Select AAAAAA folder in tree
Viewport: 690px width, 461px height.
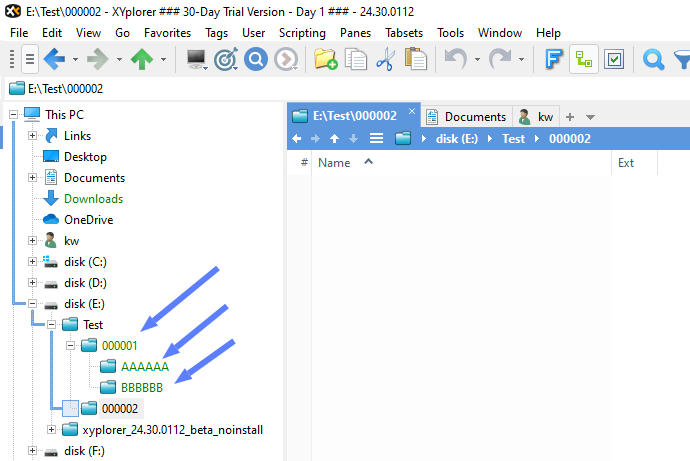point(145,366)
